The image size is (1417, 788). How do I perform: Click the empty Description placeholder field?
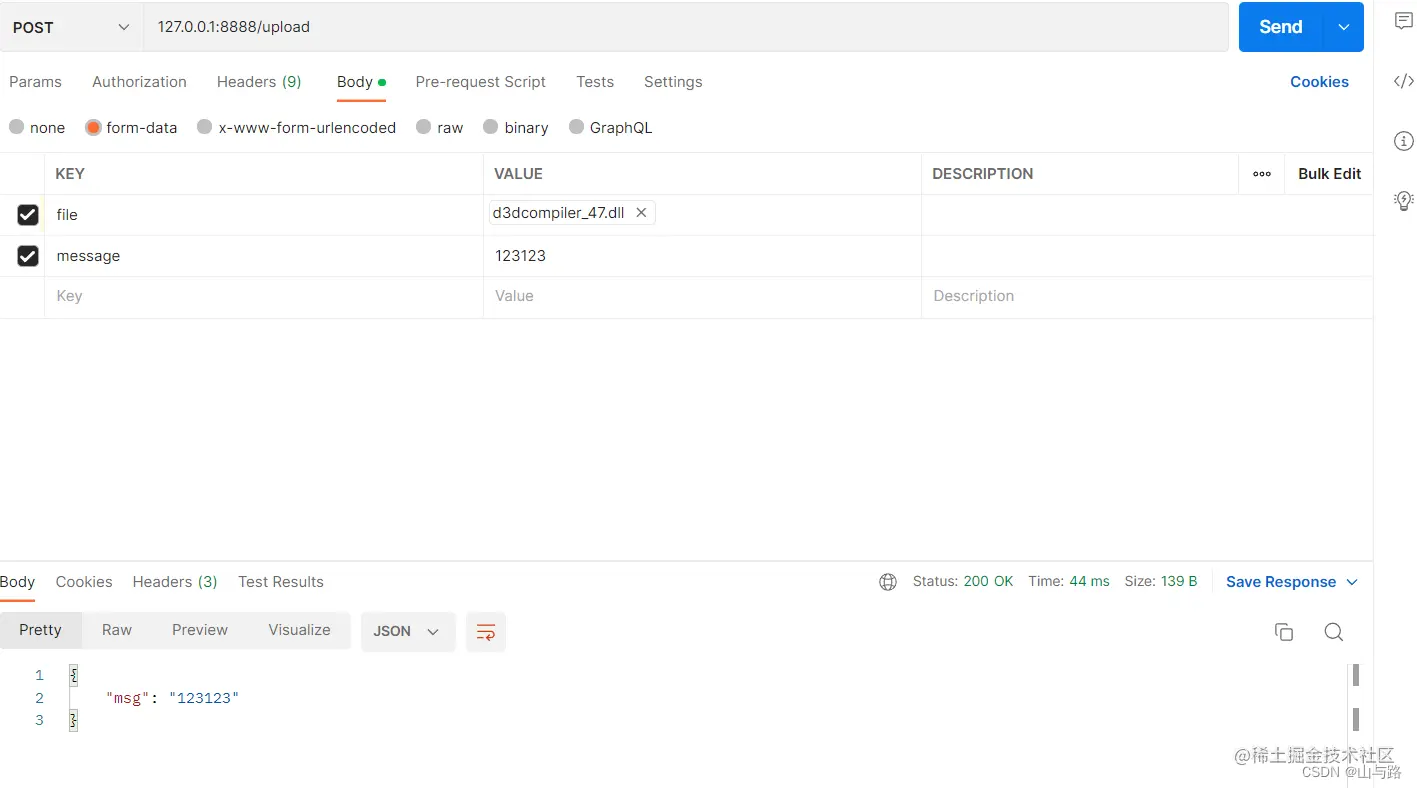click(x=1147, y=297)
